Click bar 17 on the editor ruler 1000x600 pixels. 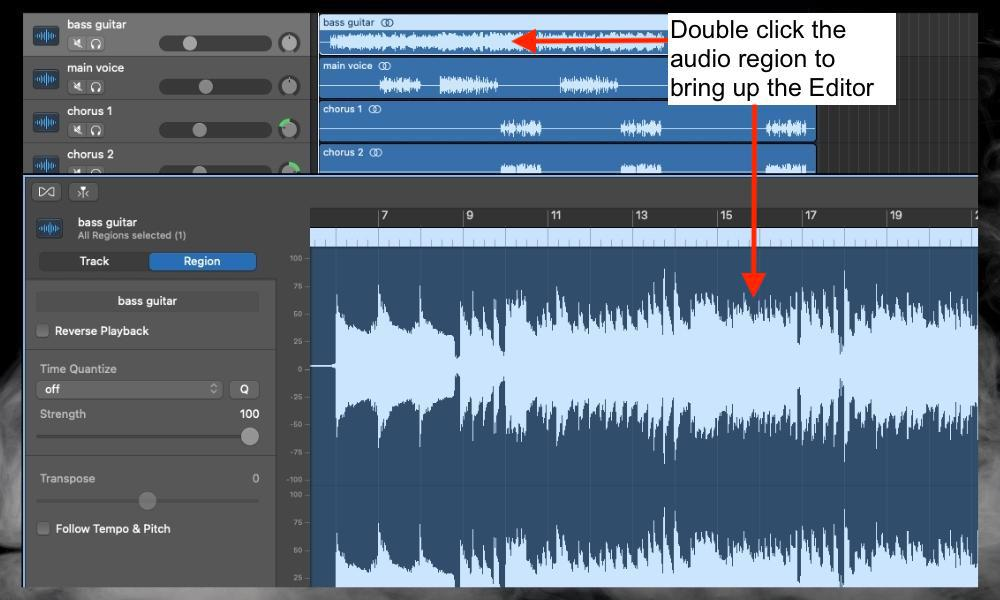[811, 216]
